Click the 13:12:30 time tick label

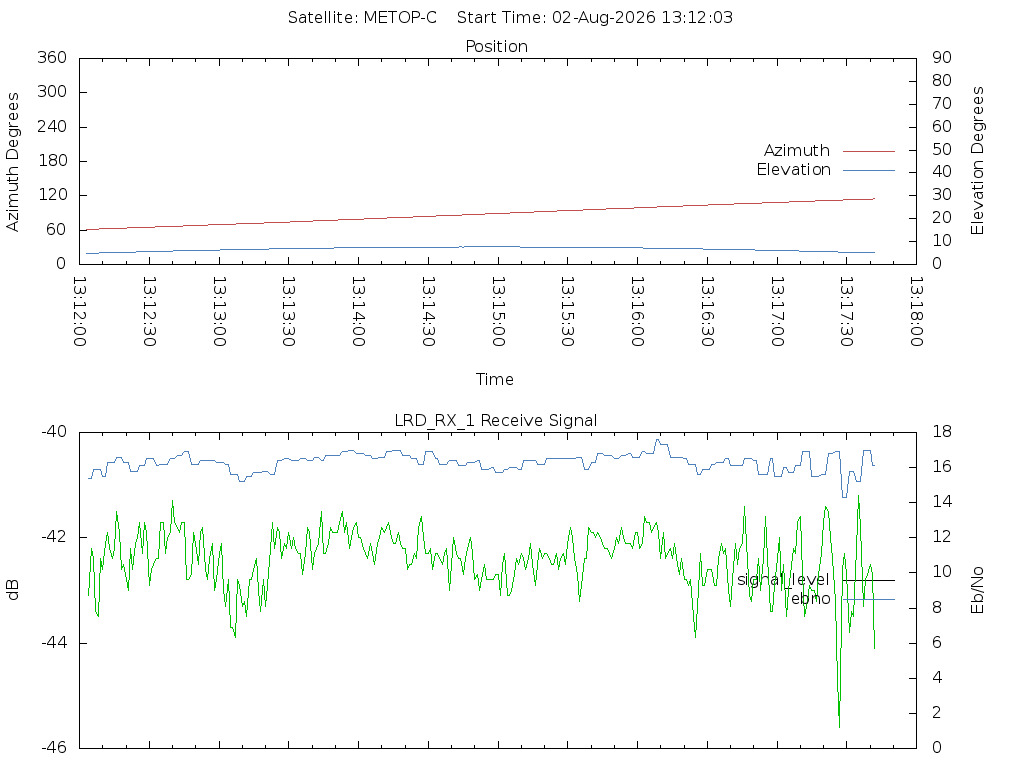(x=150, y=312)
